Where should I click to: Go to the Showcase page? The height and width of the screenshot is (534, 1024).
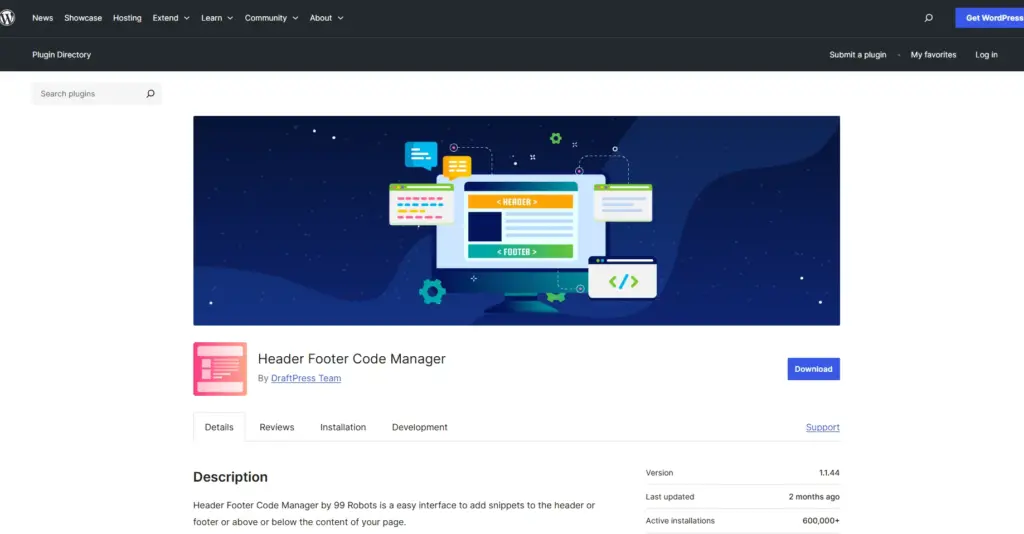(x=83, y=18)
